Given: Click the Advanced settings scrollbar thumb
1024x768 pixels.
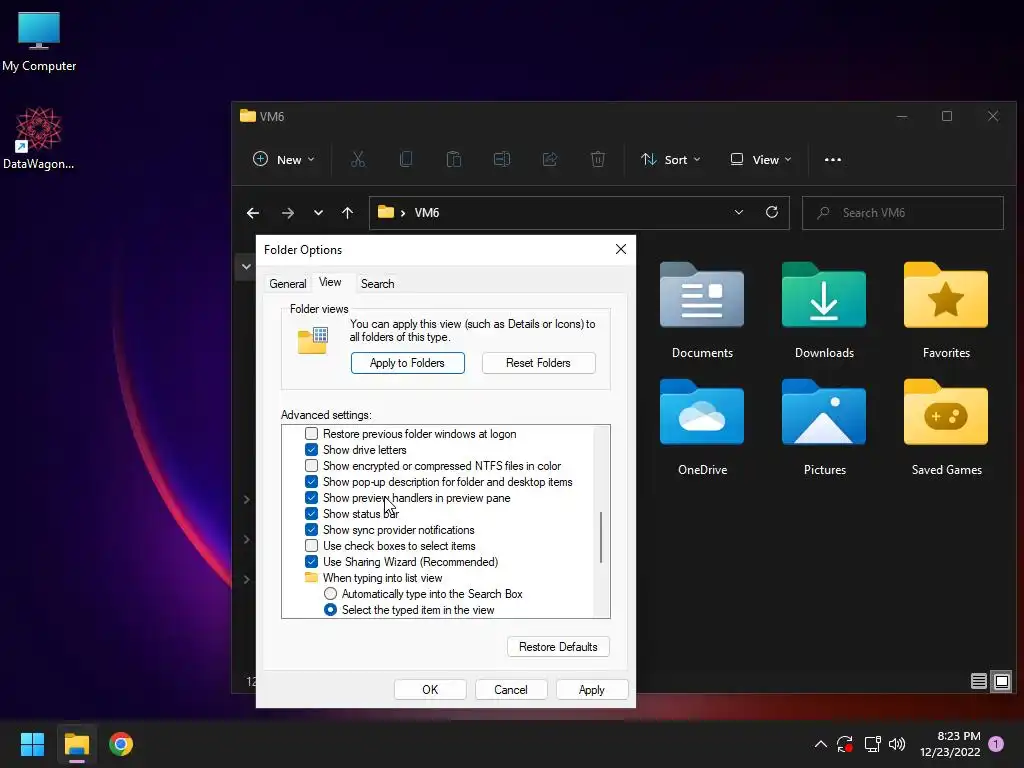Looking at the screenshot, I should pos(601,537).
